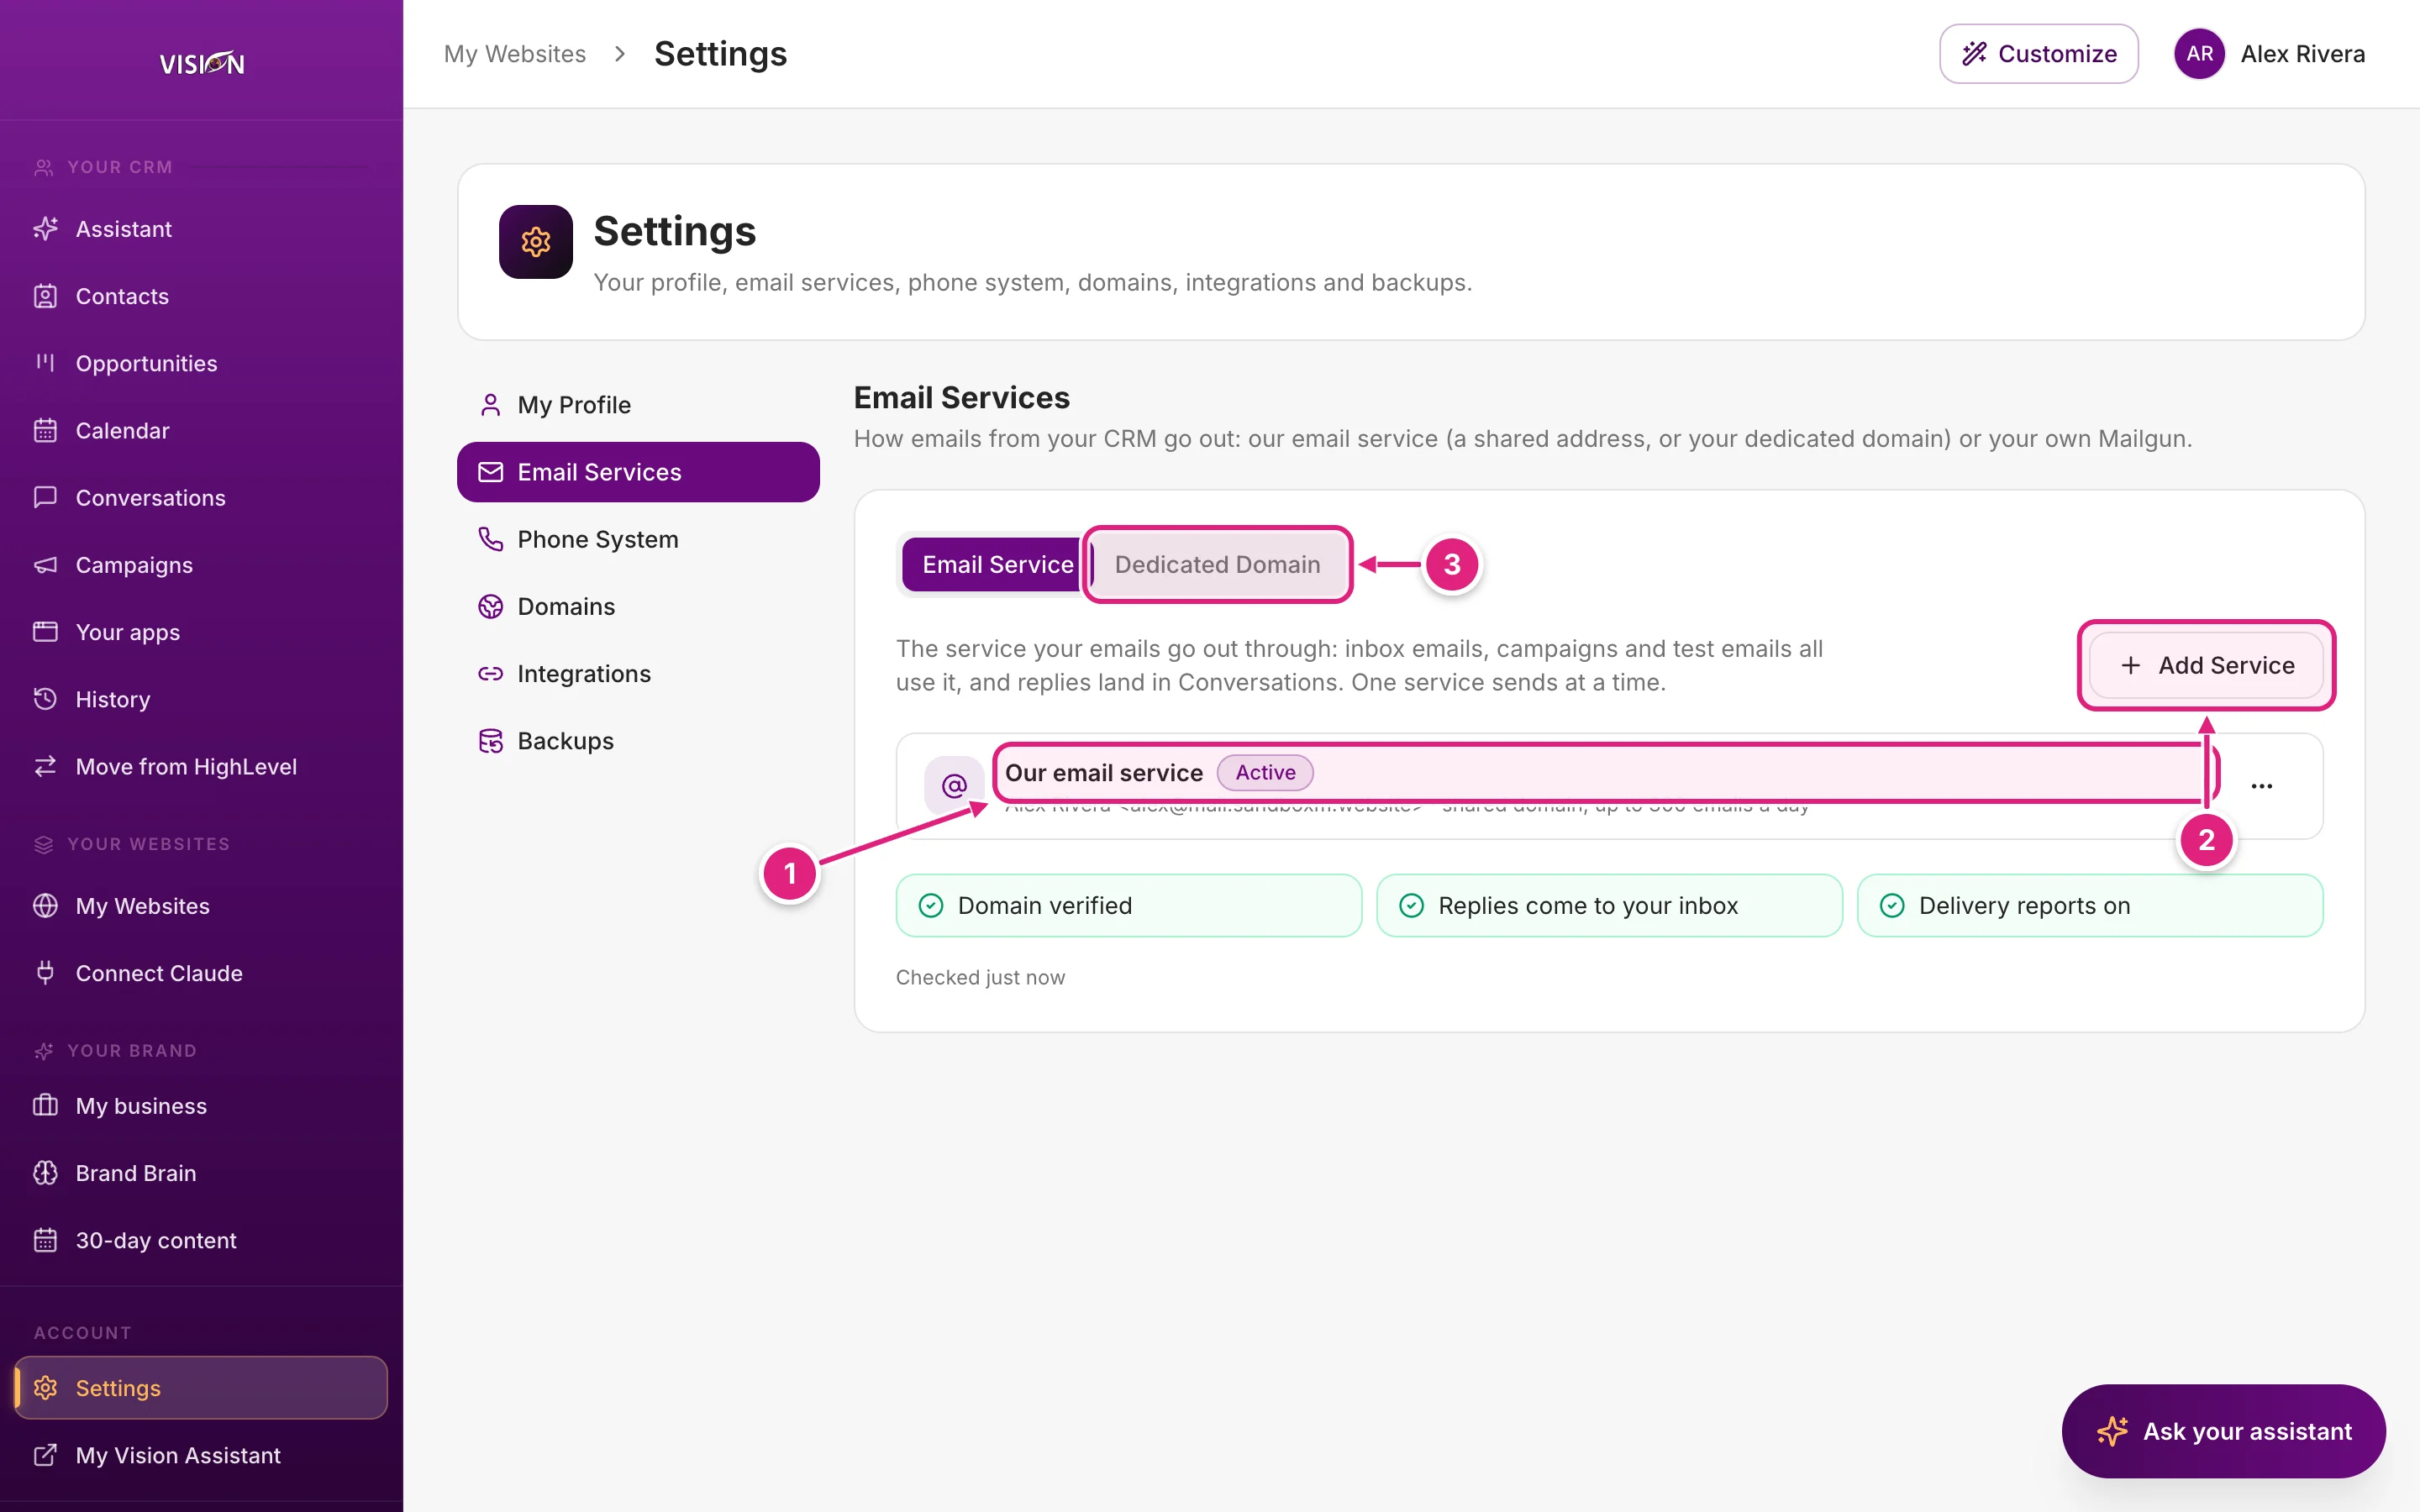This screenshot has width=2420, height=1512.
Task: Click the Calendar icon in sidebar
Action: (x=45, y=430)
